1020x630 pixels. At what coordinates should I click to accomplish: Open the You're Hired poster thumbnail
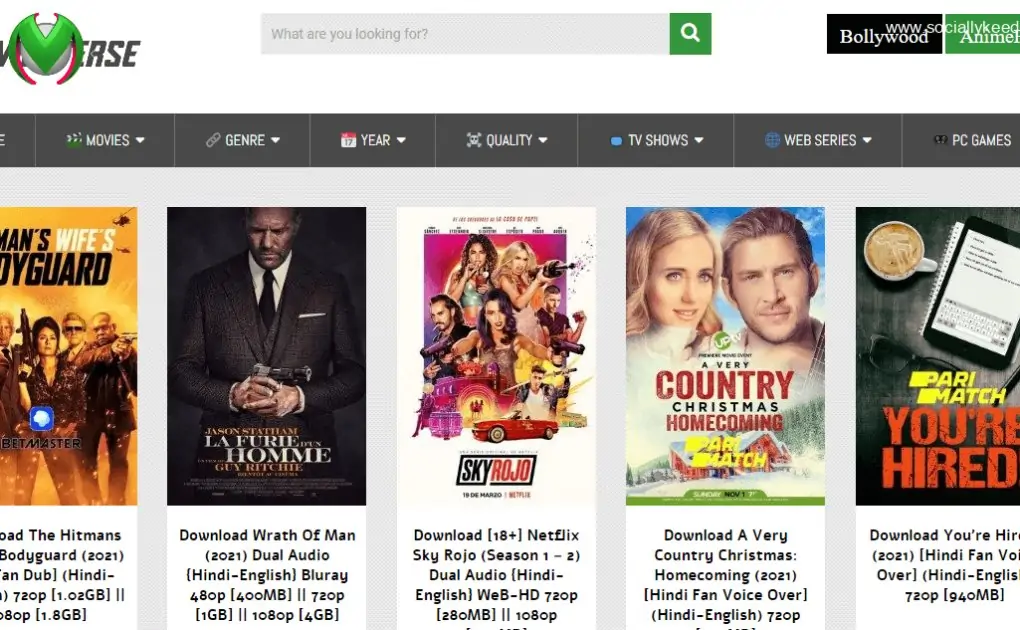pyautogui.click(x=937, y=356)
